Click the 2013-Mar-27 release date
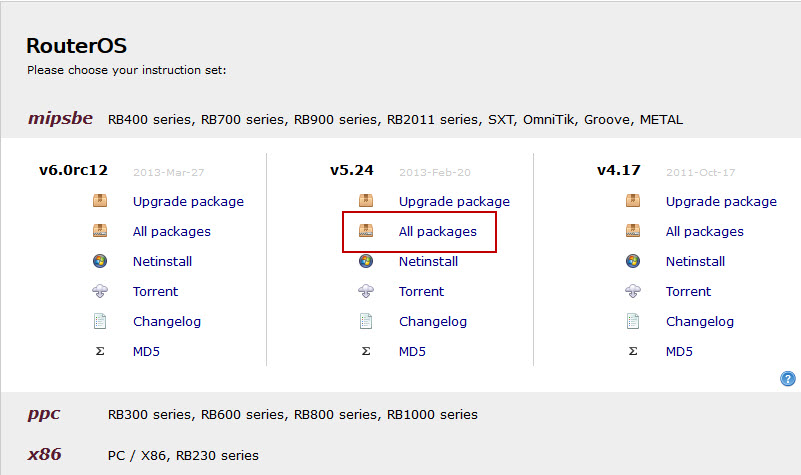Image resolution: width=801 pixels, height=475 pixels. tap(169, 173)
